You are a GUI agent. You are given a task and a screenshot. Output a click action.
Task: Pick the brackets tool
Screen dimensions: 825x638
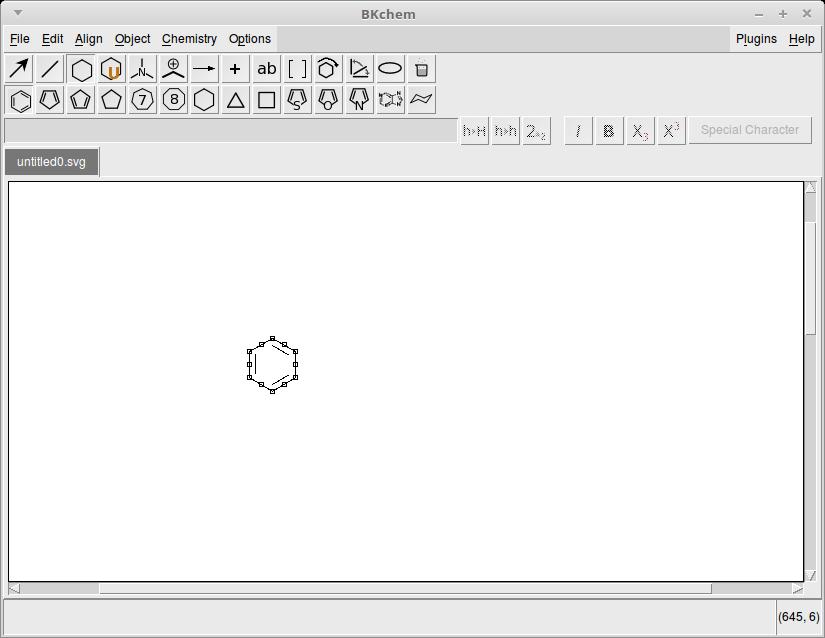297,69
